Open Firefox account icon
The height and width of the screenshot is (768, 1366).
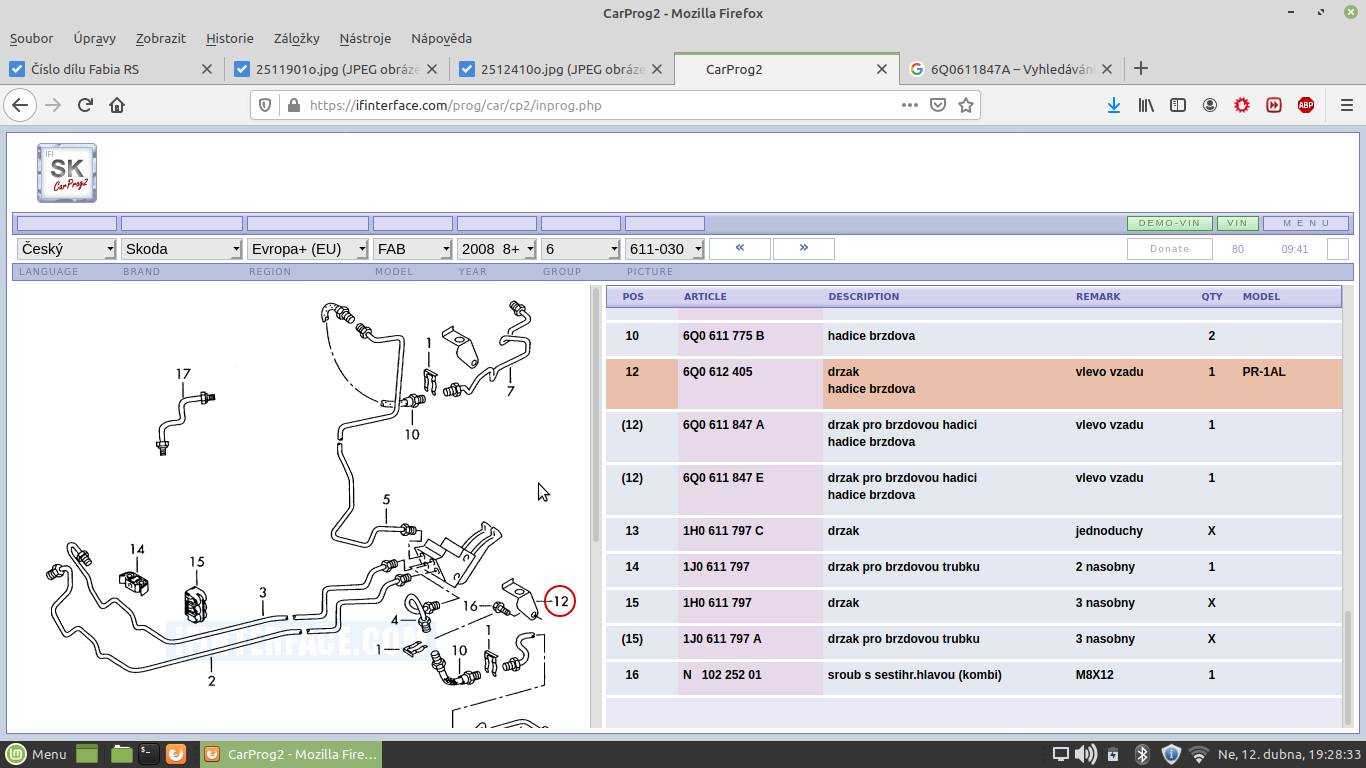[1210, 105]
